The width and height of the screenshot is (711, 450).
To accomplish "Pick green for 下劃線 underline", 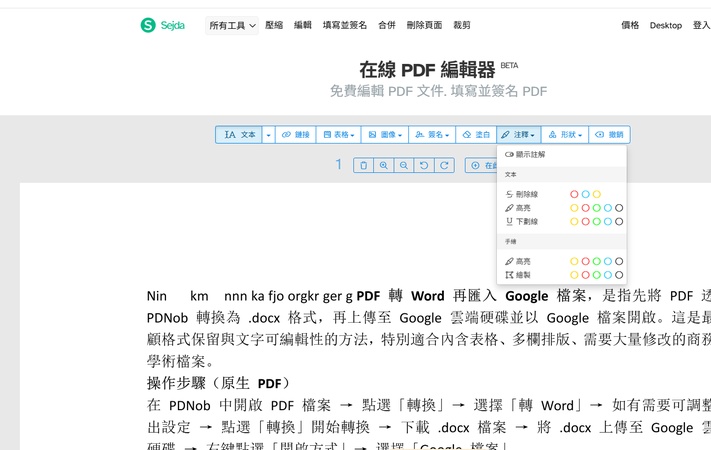I will pos(597,221).
